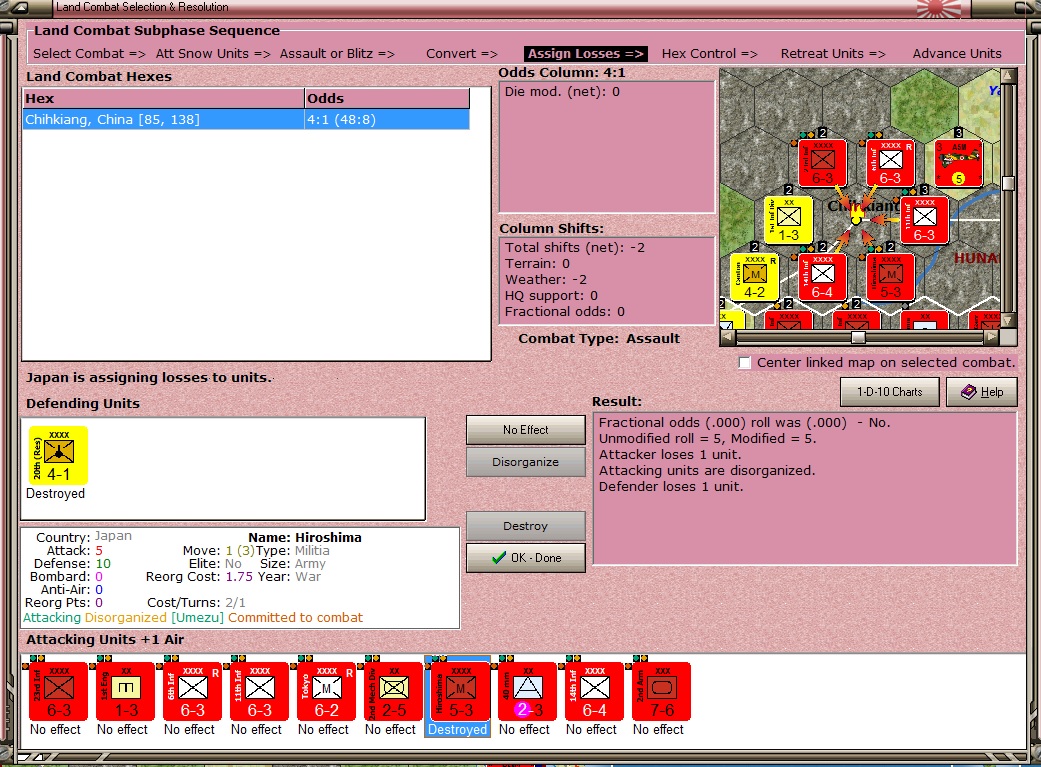Select the 2nd Arm 7-6 attacking unit counter
Image resolution: width=1041 pixels, height=767 pixels.
pos(662,691)
